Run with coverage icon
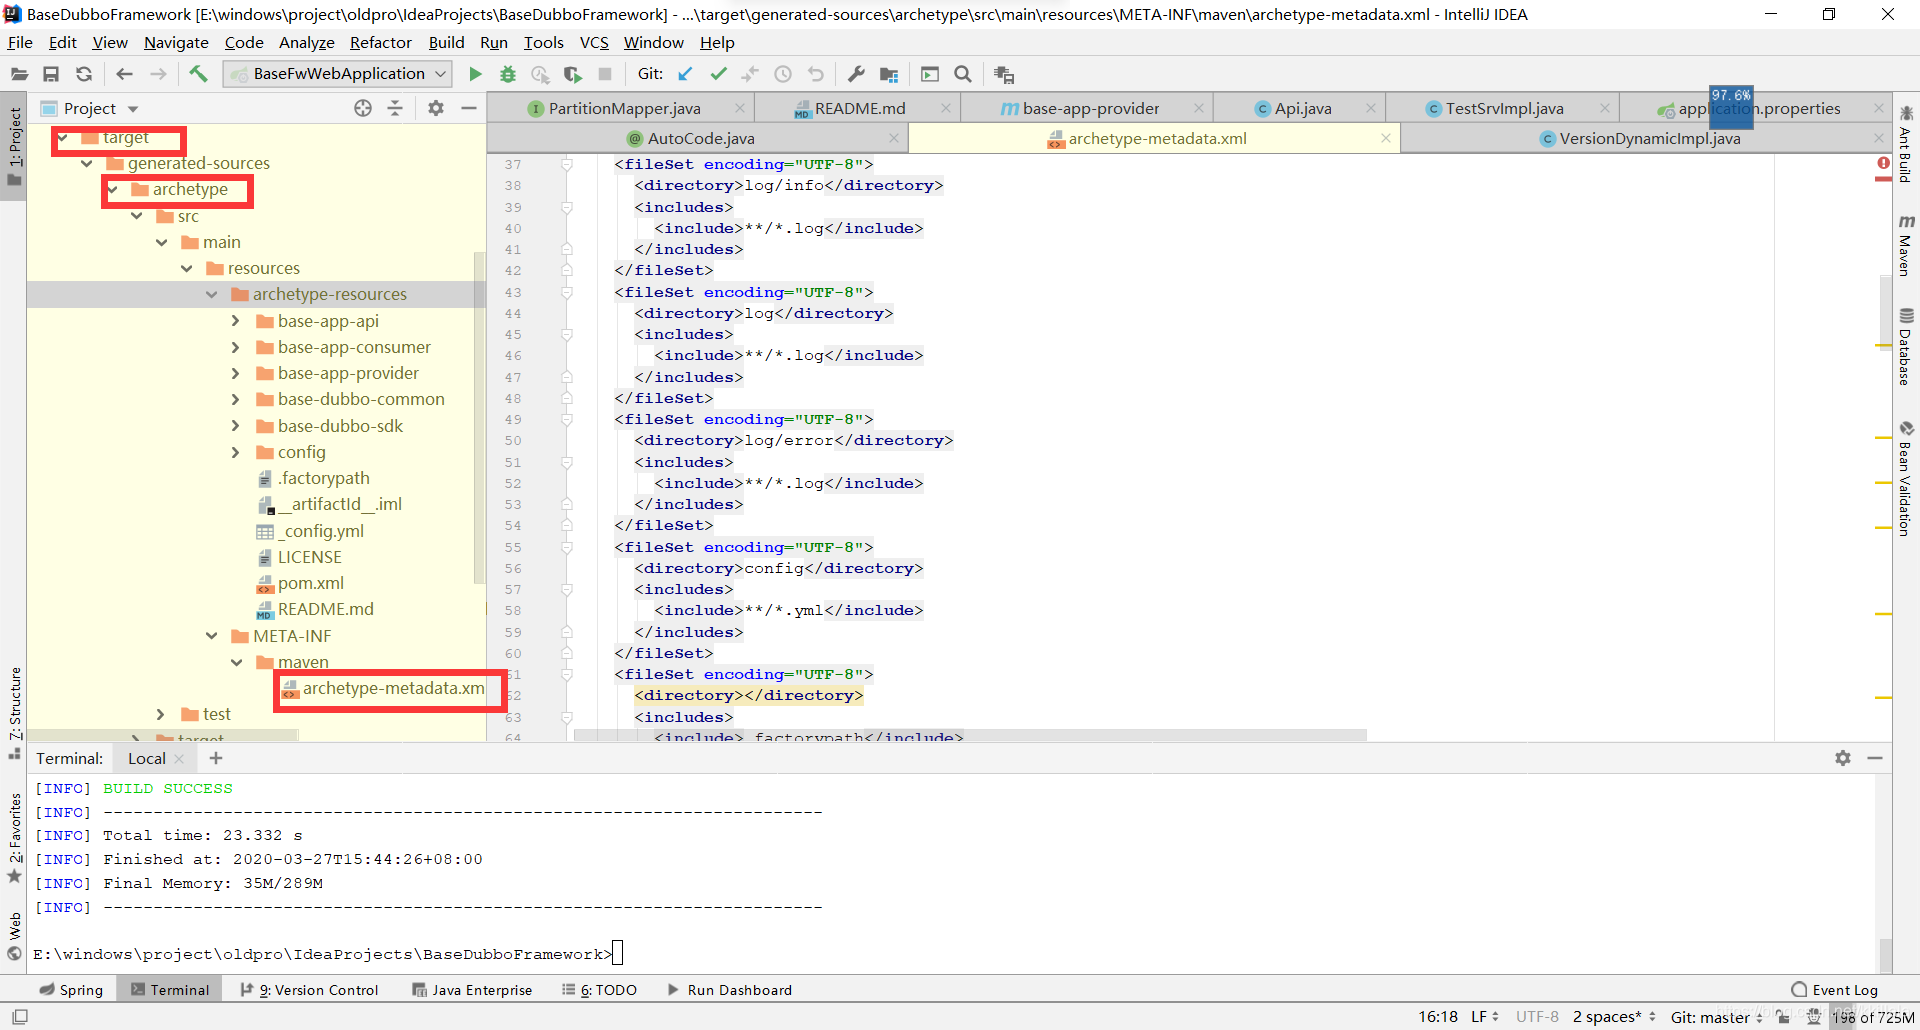 [x=573, y=74]
